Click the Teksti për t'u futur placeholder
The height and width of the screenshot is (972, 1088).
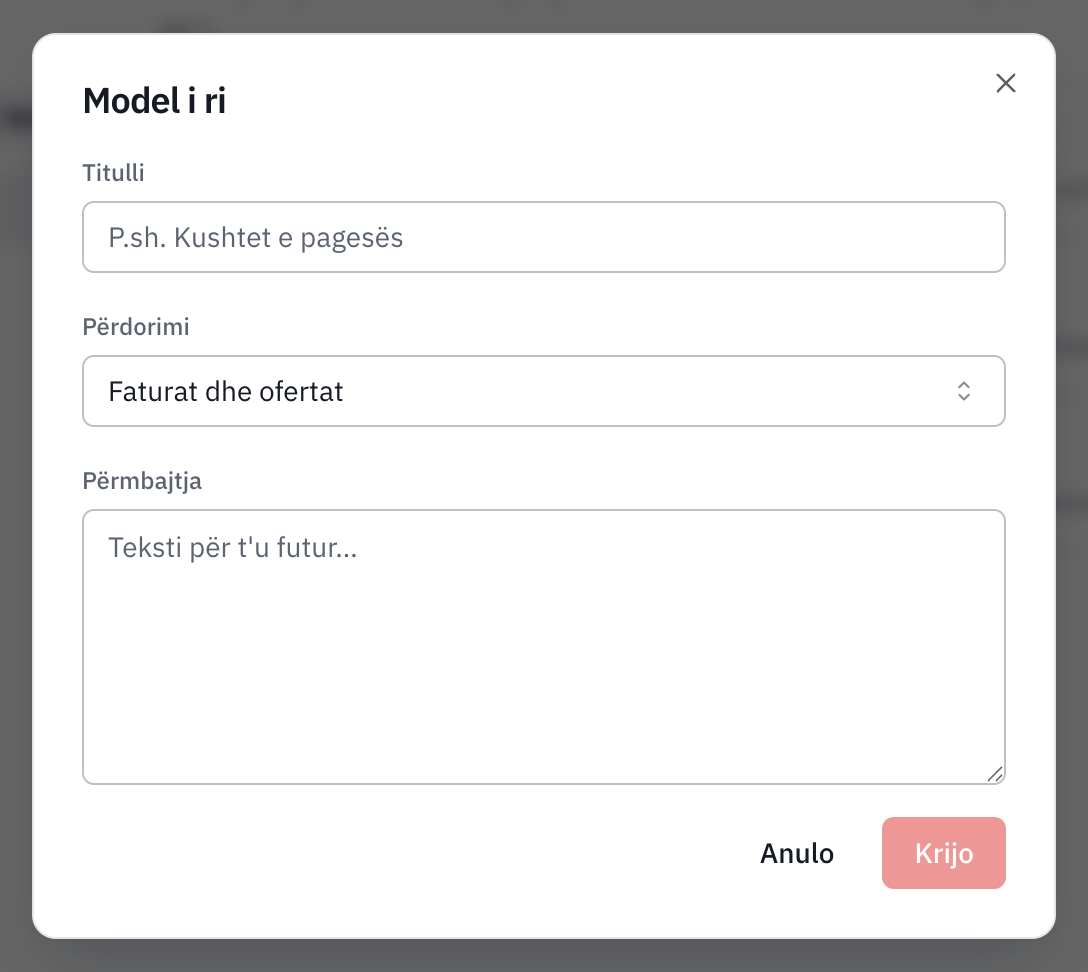point(232,547)
